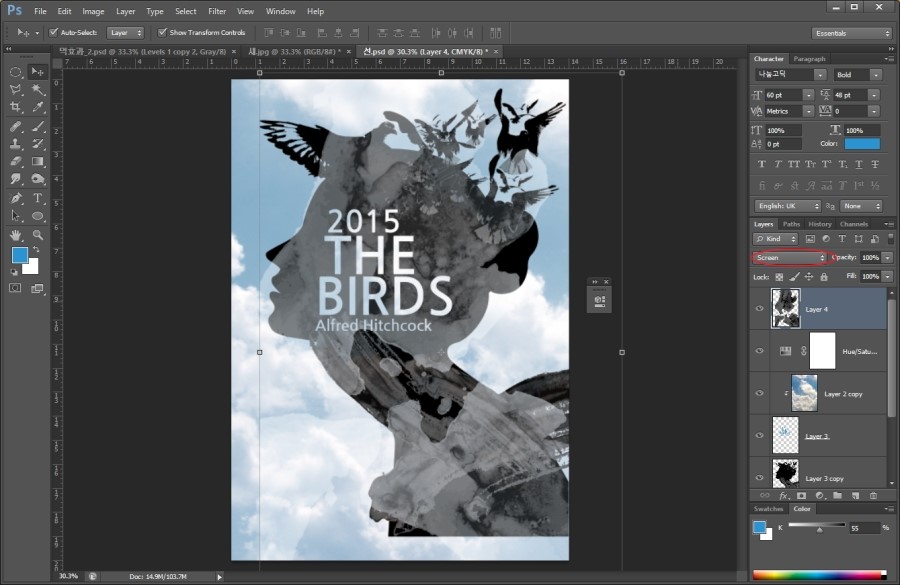
Task: Expand the Bold font style dropdown
Action: (x=860, y=75)
